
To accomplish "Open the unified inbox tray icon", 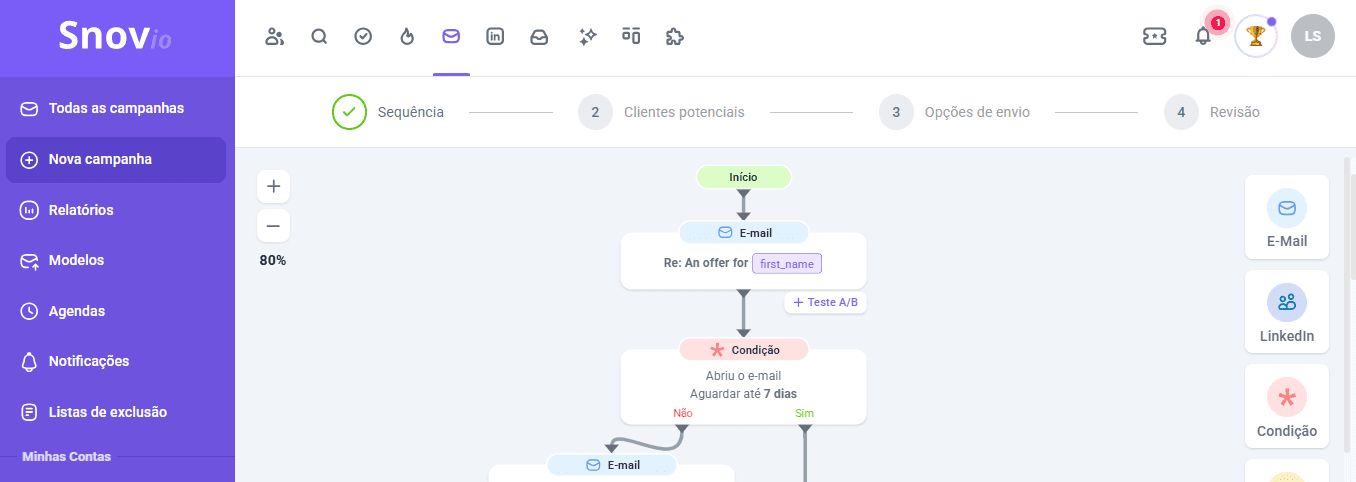I will tap(539, 37).
